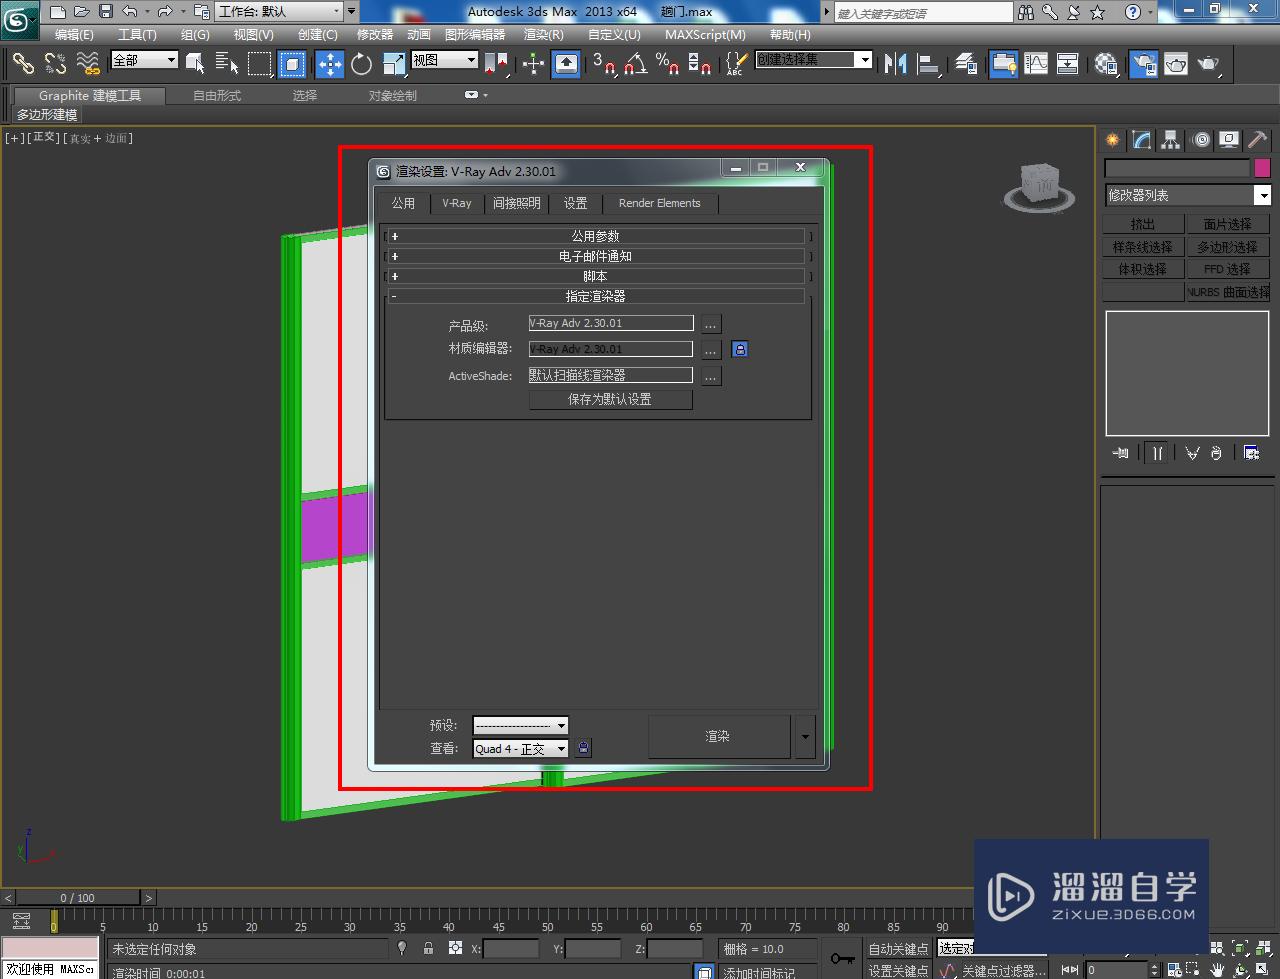Click the Open File folder icon
Image resolution: width=1280 pixels, height=979 pixels.
point(82,12)
